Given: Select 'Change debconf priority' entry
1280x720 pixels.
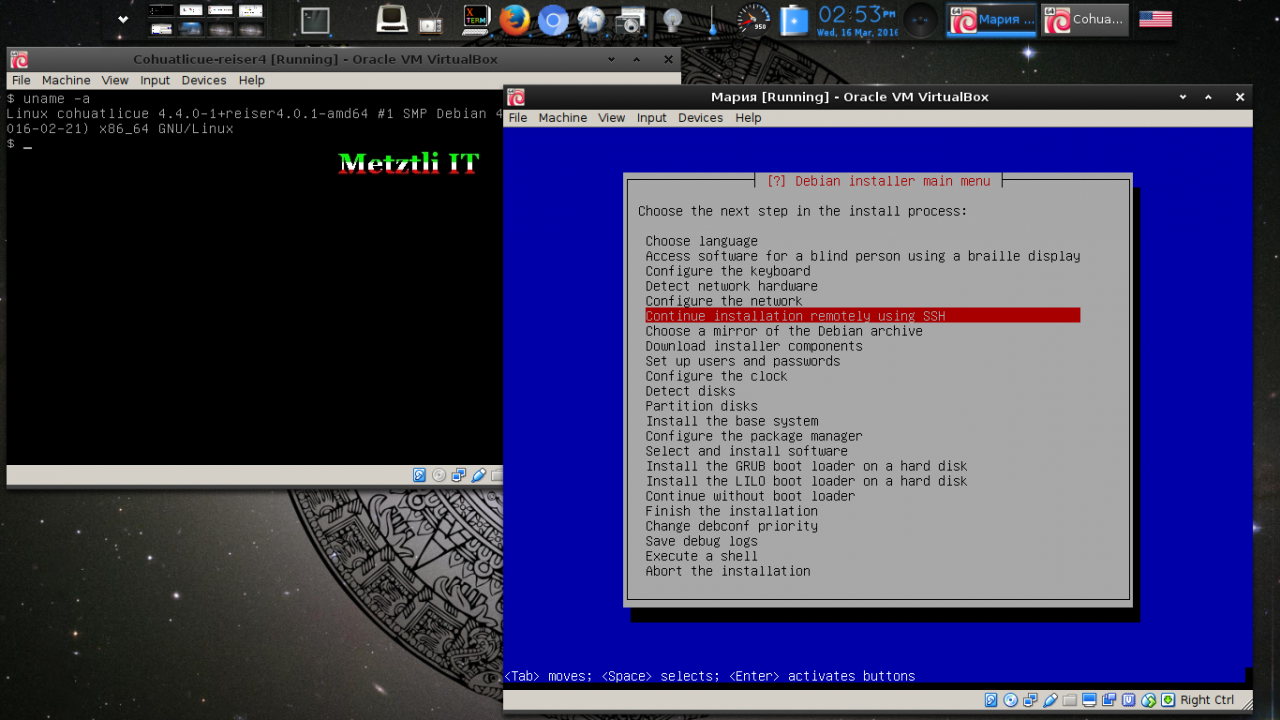Looking at the screenshot, I should pyautogui.click(x=732, y=526).
